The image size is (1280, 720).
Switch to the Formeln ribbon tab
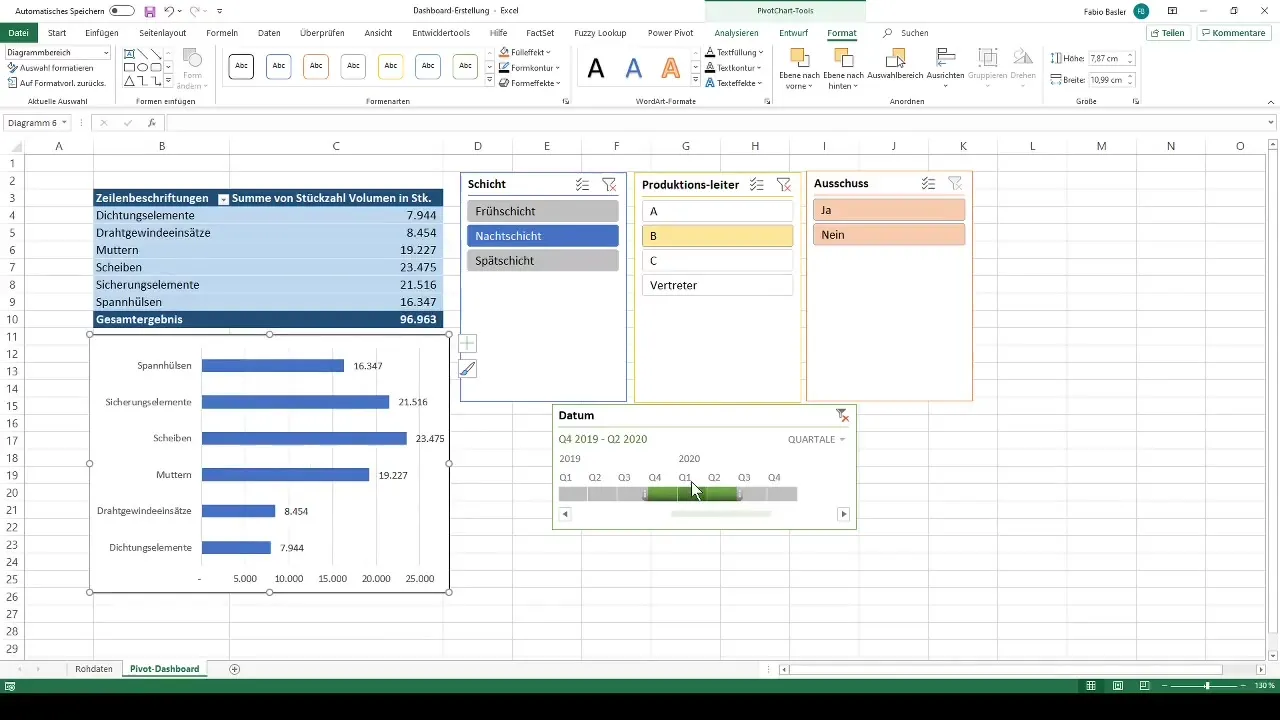222,33
